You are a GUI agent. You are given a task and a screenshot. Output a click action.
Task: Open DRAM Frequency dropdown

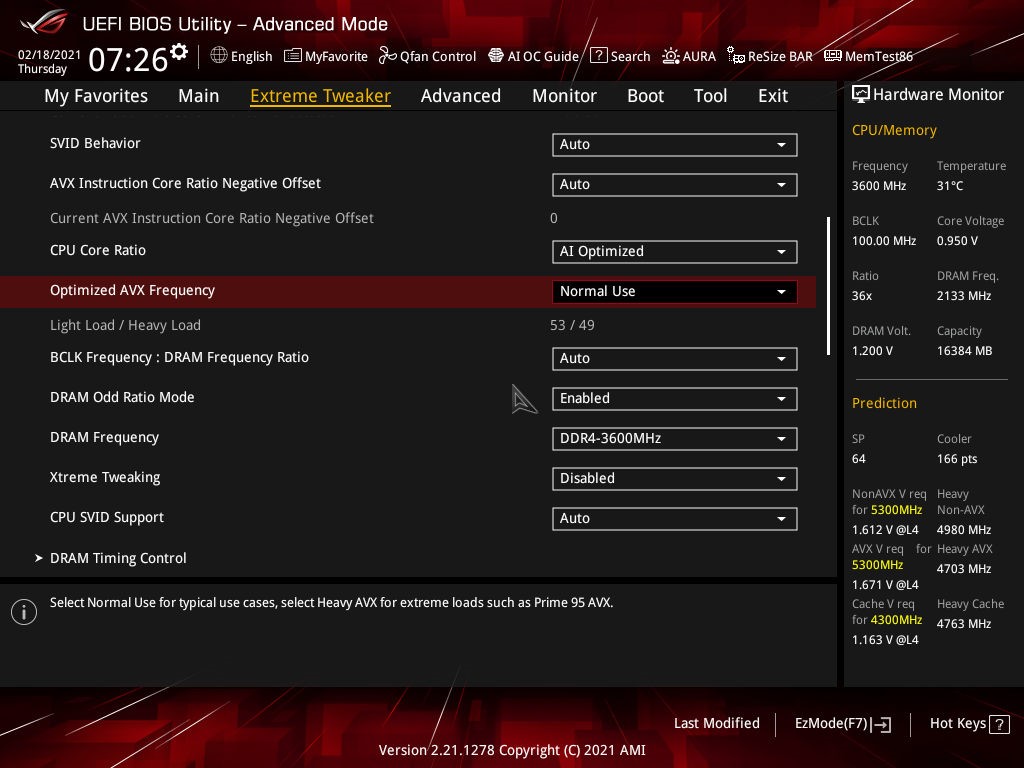675,438
